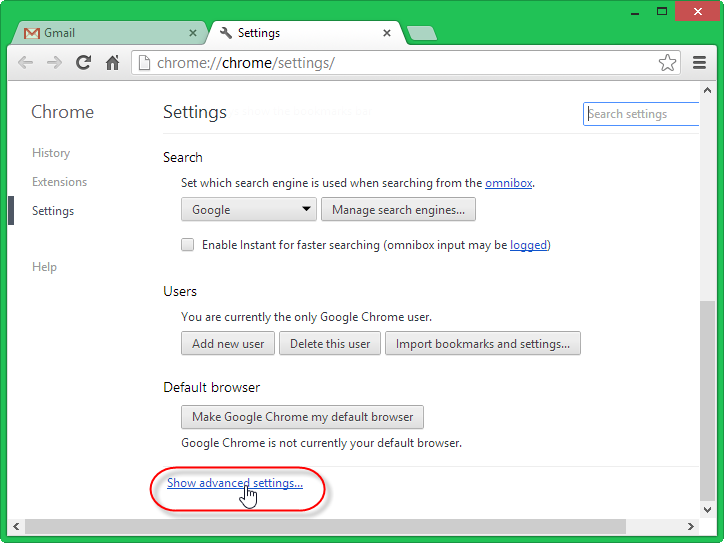Open Extensions in the sidebar
Image resolution: width=724 pixels, height=543 pixels.
click(x=59, y=182)
